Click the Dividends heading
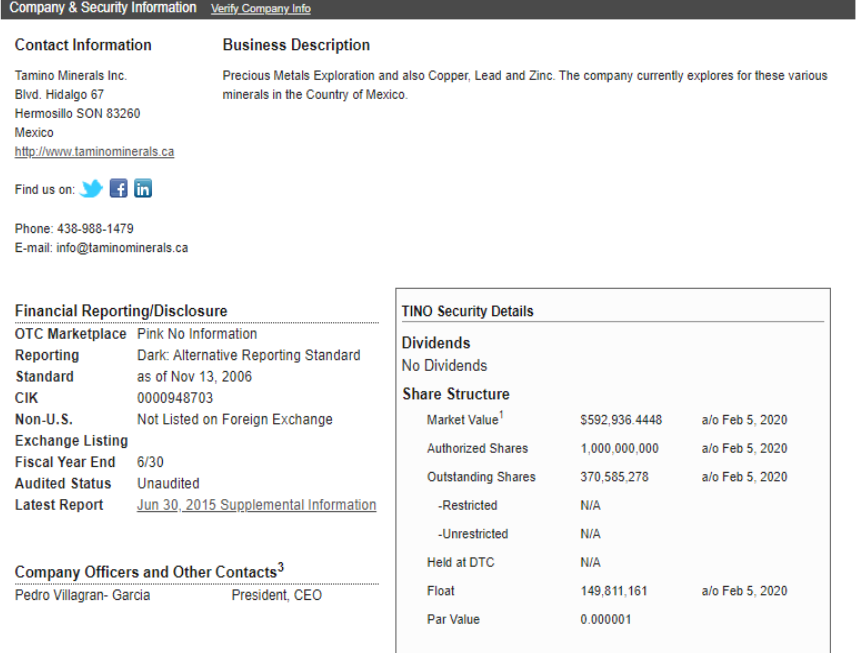Screen dimensions: 863x653 pyautogui.click(x=436, y=343)
